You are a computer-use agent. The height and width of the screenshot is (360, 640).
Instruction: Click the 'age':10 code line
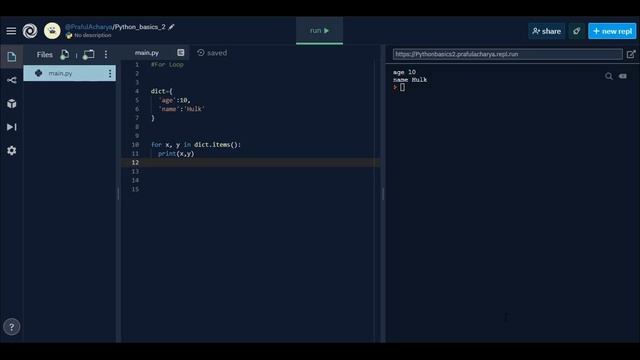coord(175,100)
